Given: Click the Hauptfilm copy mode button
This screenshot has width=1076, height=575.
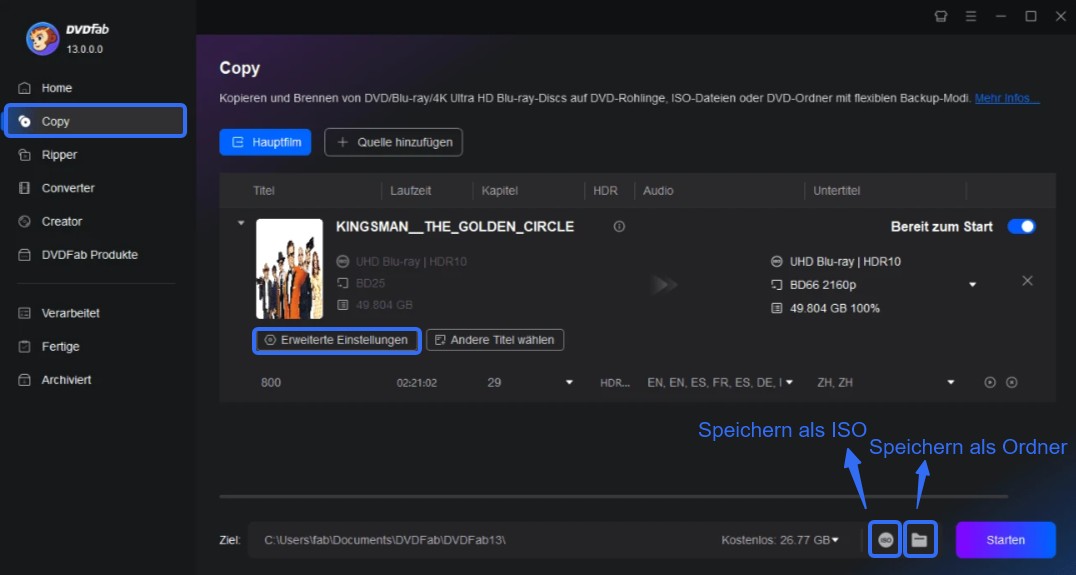Looking at the screenshot, I should (265, 142).
